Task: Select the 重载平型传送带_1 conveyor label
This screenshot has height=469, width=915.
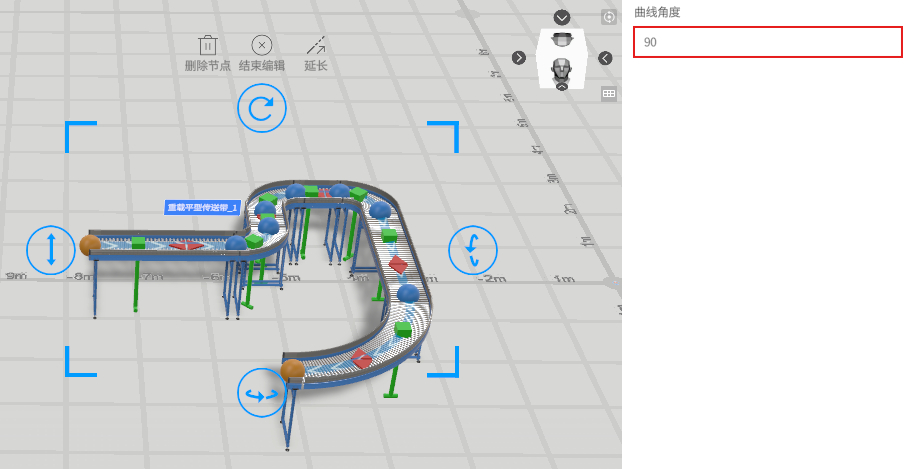Action: tap(202, 208)
